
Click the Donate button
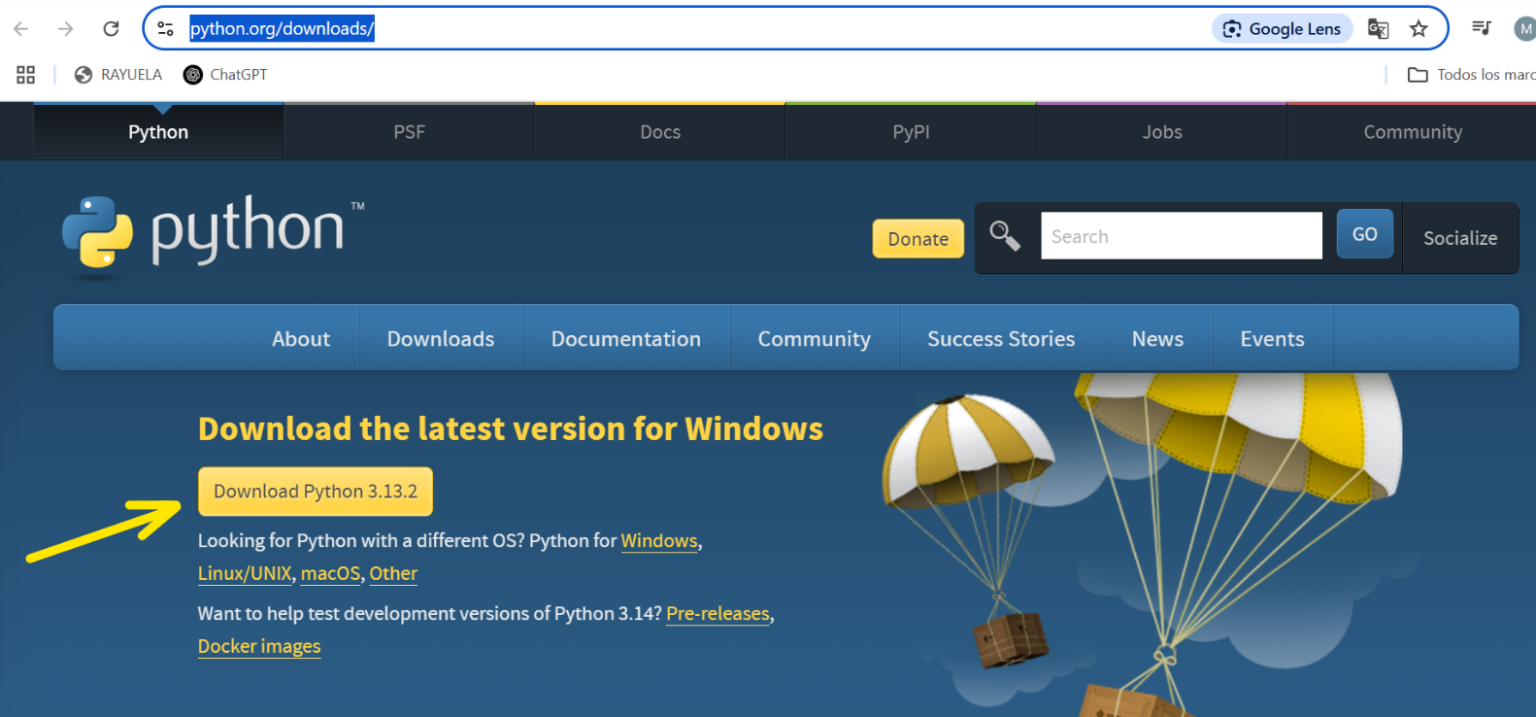[x=917, y=238]
